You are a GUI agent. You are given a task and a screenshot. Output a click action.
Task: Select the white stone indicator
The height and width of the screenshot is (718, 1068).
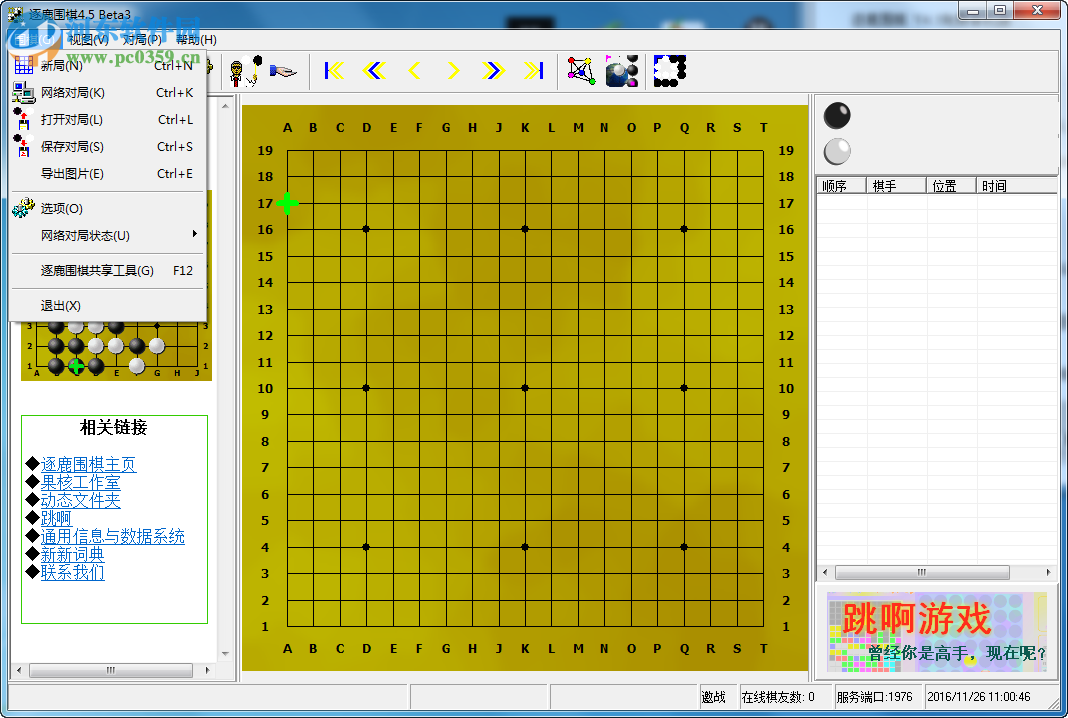836,151
